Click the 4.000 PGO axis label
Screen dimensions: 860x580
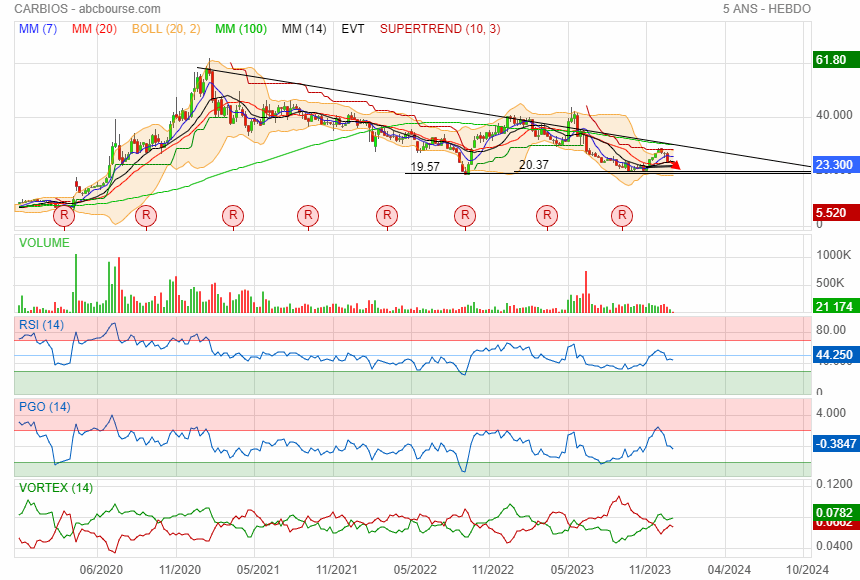tap(831, 413)
